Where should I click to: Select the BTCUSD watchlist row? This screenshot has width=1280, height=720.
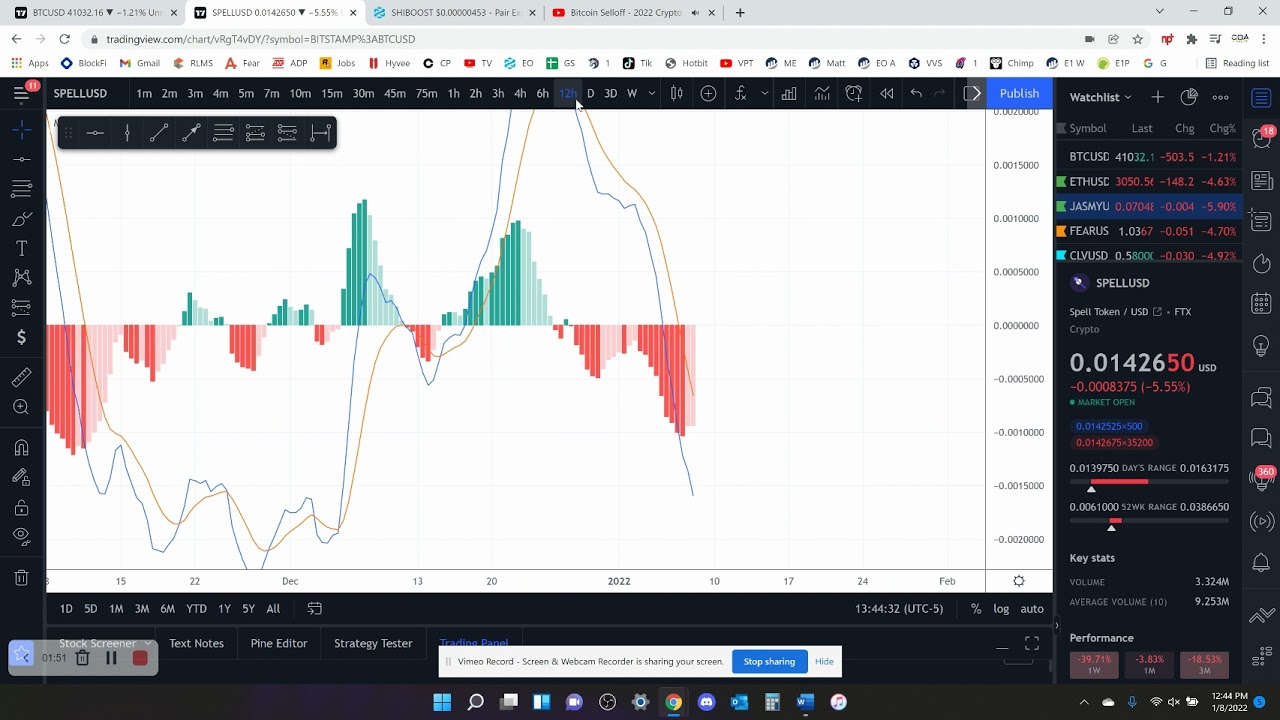(1148, 157)
